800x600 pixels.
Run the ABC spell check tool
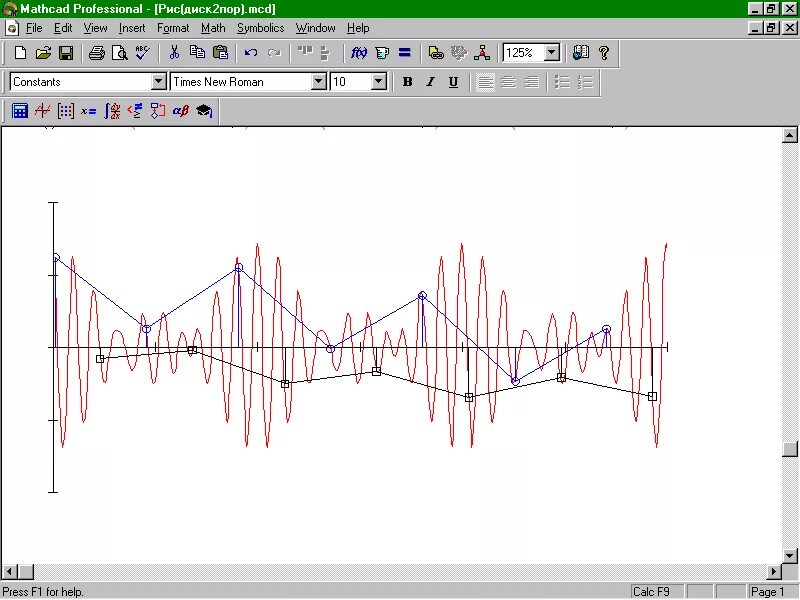tap(142, 53)
